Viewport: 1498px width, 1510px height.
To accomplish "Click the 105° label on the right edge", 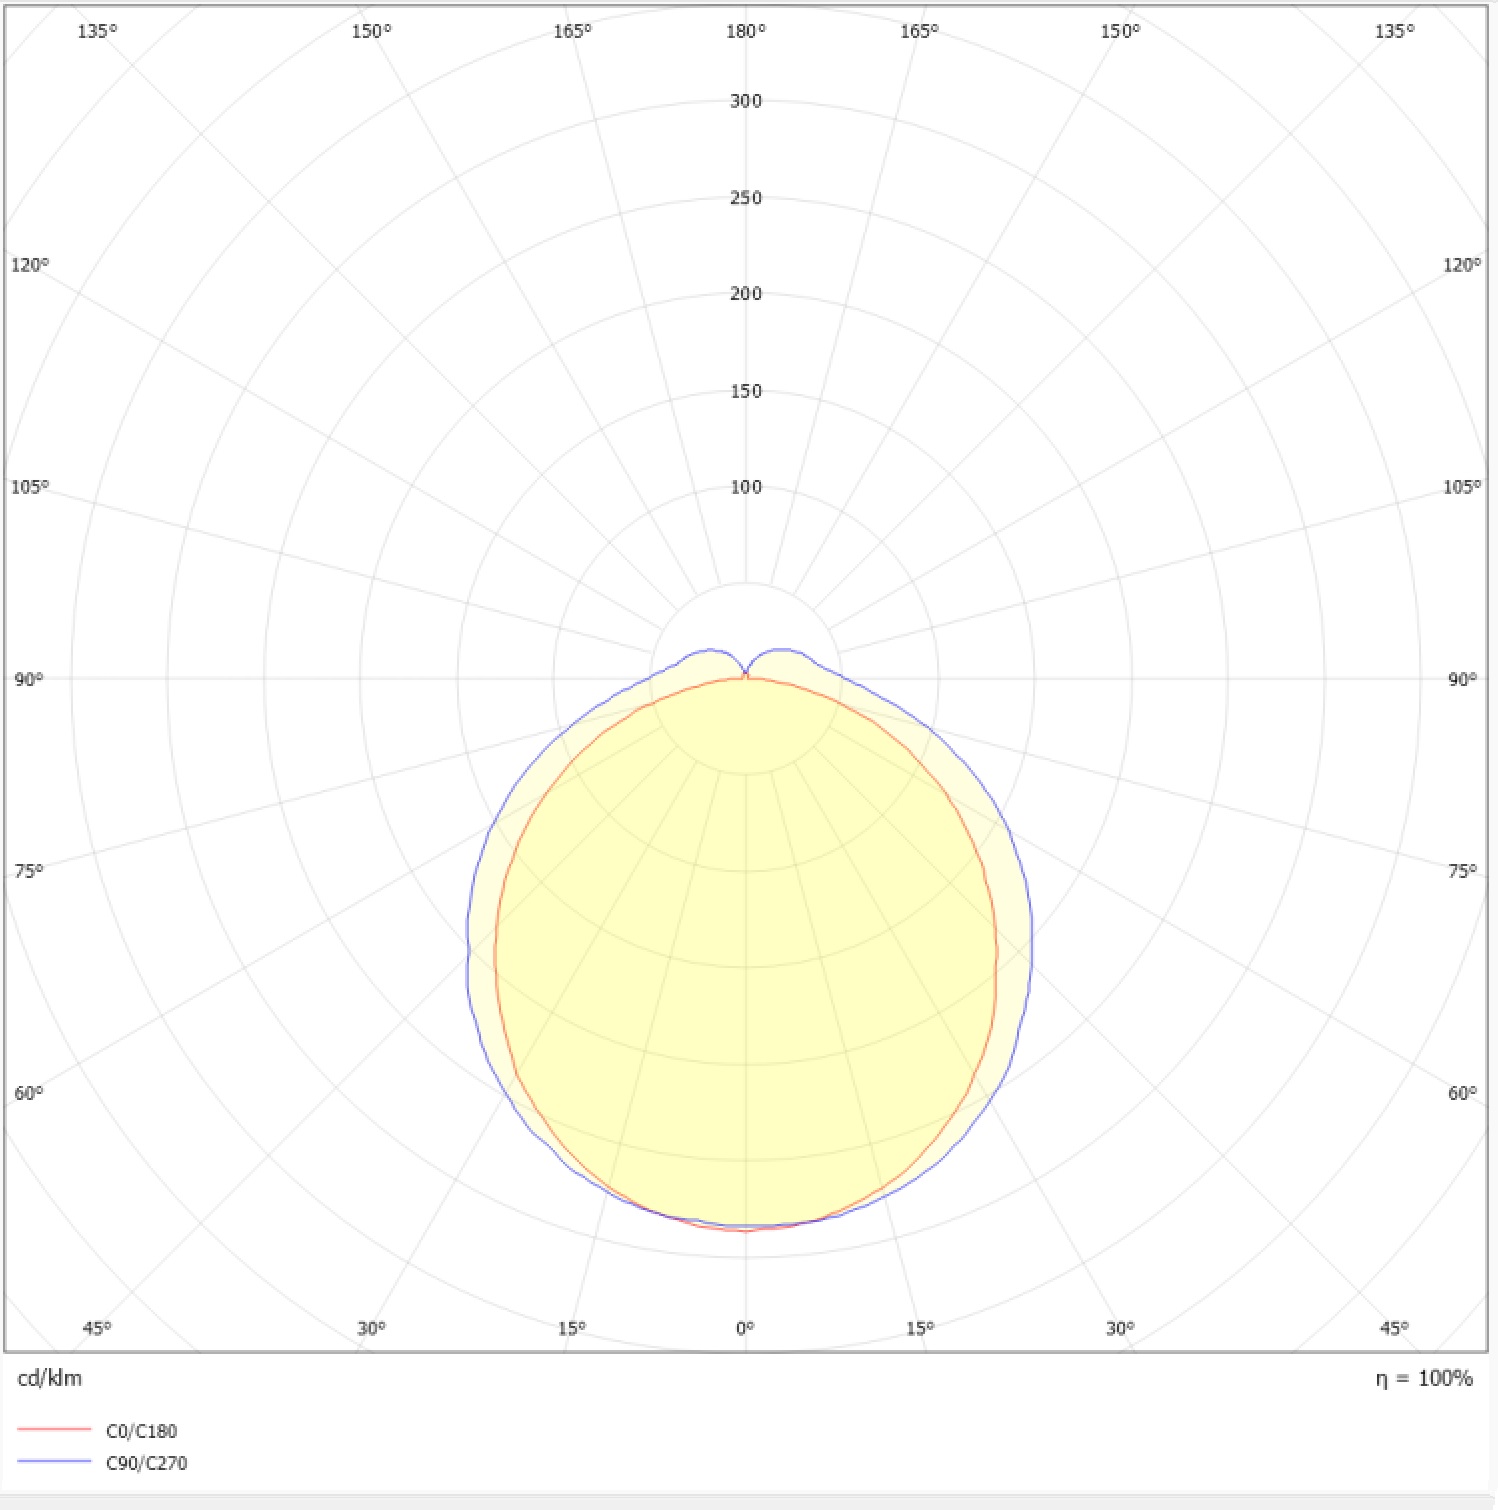I will click(x=1462, y=487).
